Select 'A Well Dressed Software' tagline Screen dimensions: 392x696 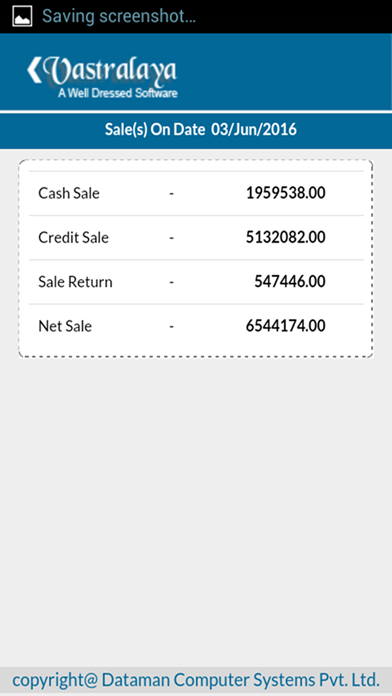pyautogui.click(x=118, y=93)
